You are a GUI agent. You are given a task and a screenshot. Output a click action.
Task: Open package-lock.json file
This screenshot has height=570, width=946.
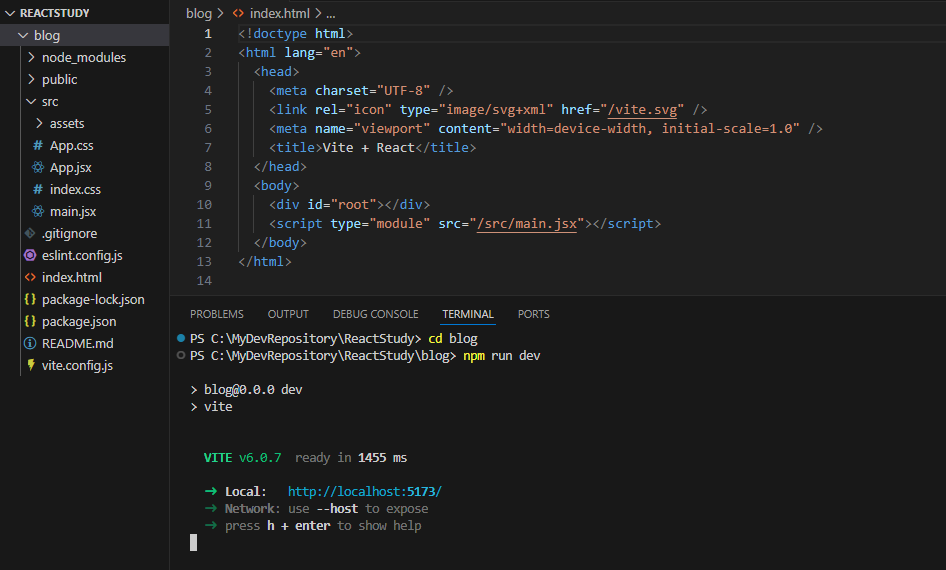(x=93, y=299)
